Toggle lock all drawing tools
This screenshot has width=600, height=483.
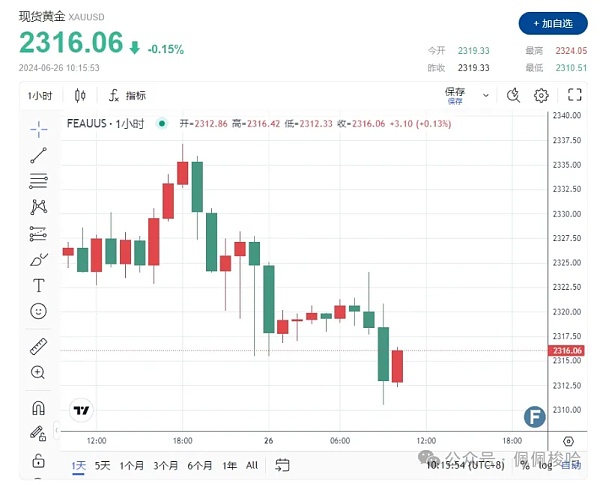point(38,460)
